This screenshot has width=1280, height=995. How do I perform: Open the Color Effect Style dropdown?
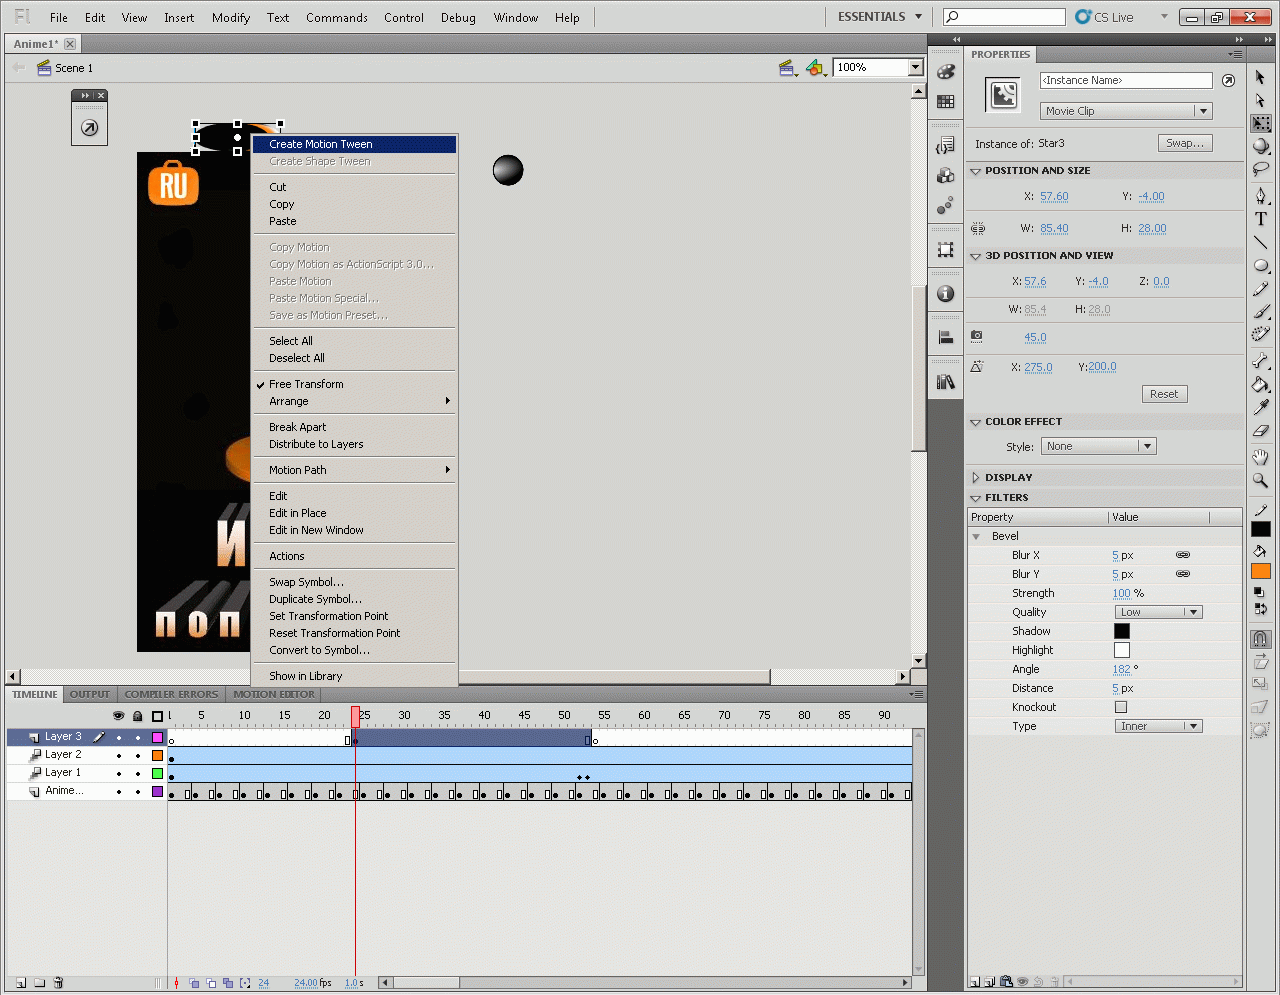pyautogui.click(x=1098, y=446)
